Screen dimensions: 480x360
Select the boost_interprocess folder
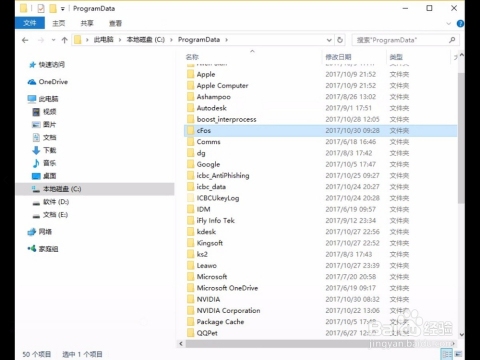coord(226,119)
